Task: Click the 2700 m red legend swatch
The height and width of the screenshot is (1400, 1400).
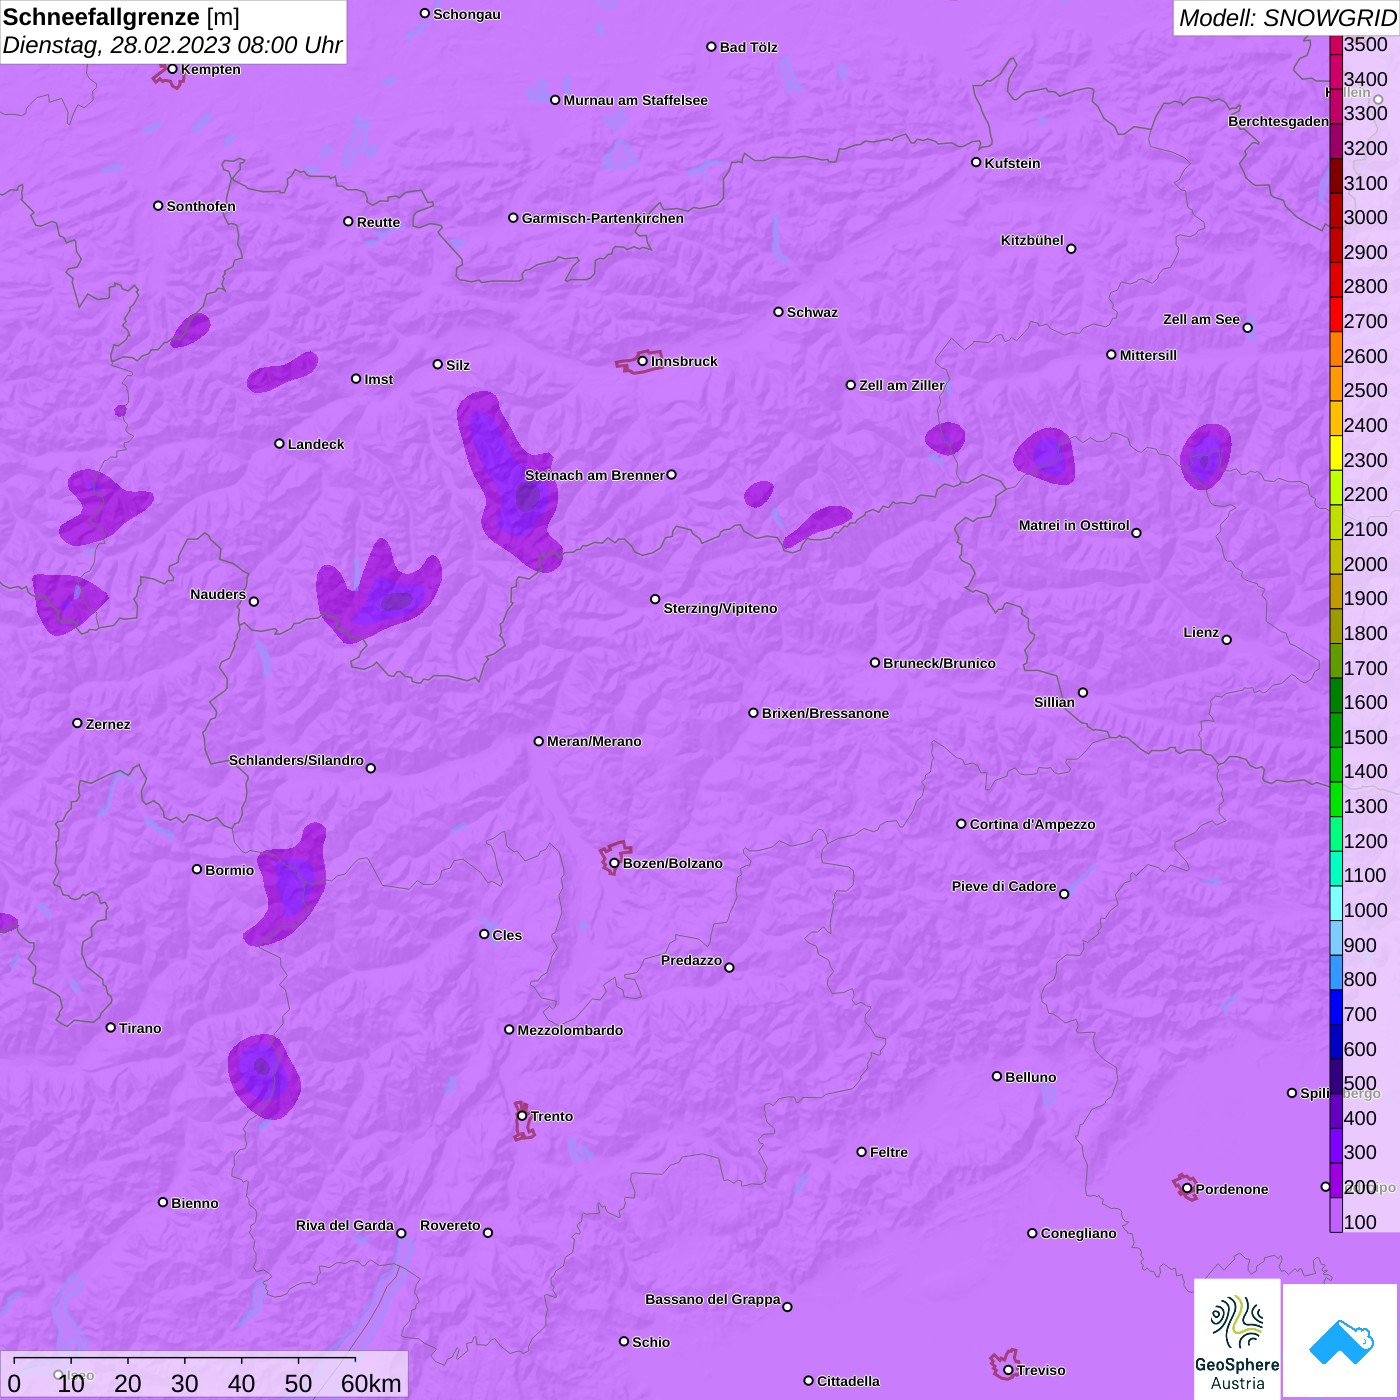Action: point(1336,314)
